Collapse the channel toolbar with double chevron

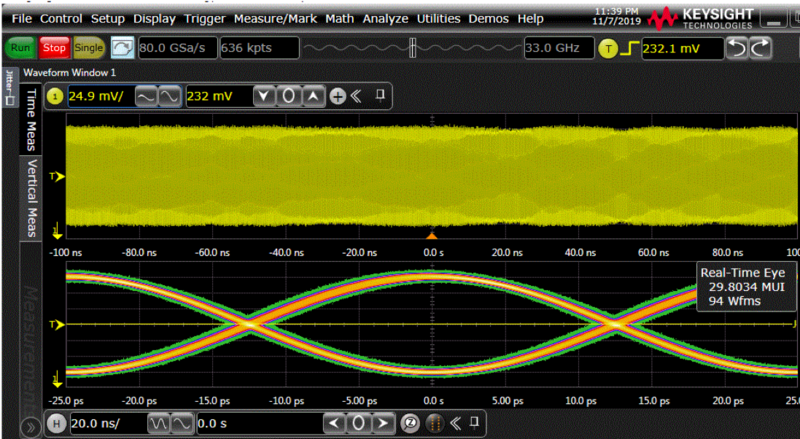(356, 95)
